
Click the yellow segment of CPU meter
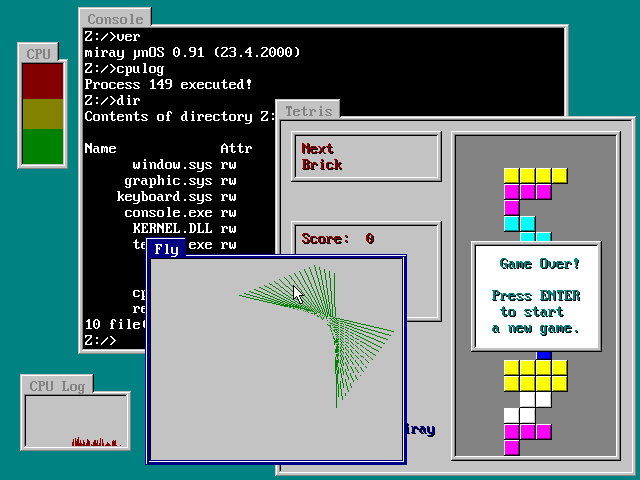[43, 114]
